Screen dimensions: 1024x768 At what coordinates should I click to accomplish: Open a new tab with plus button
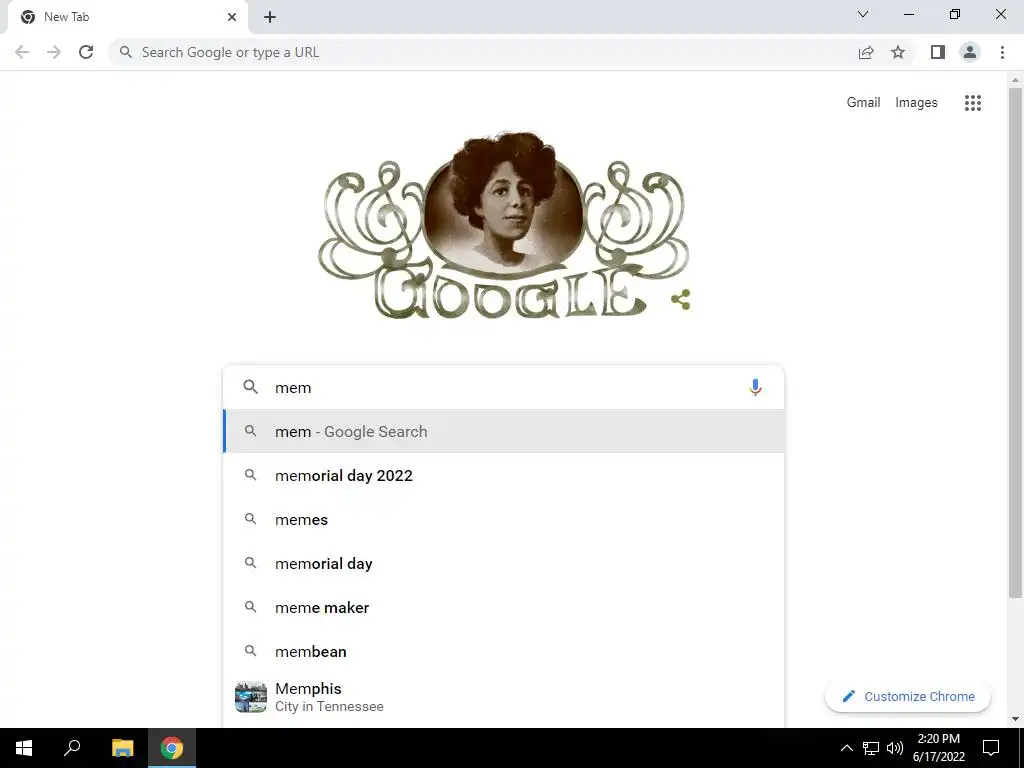click(270, 17)
